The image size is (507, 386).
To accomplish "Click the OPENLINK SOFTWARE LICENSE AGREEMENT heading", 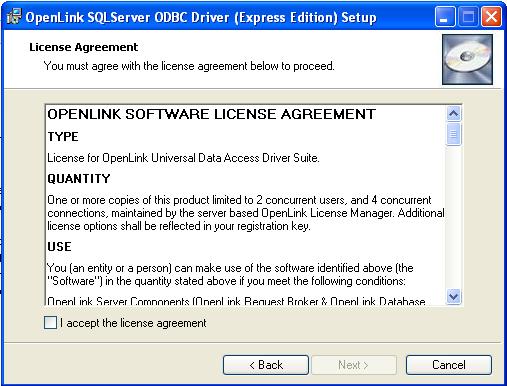I will coord(212,114).
